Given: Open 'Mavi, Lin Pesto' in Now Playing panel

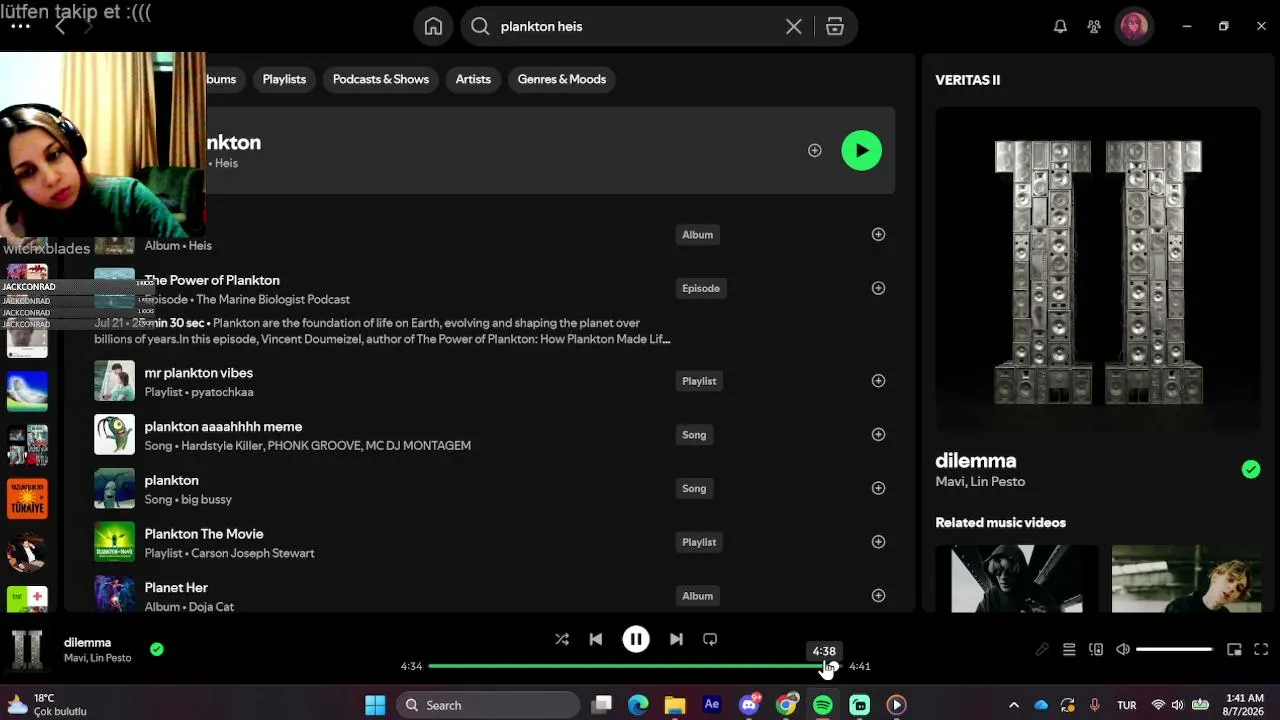Looking at the screenshot, I should (x=980, y=482).
